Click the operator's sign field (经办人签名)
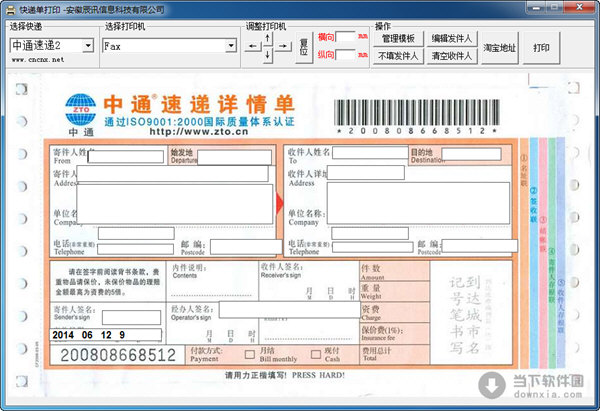Viewport: 600px width, 411px height. pos(290,310)
